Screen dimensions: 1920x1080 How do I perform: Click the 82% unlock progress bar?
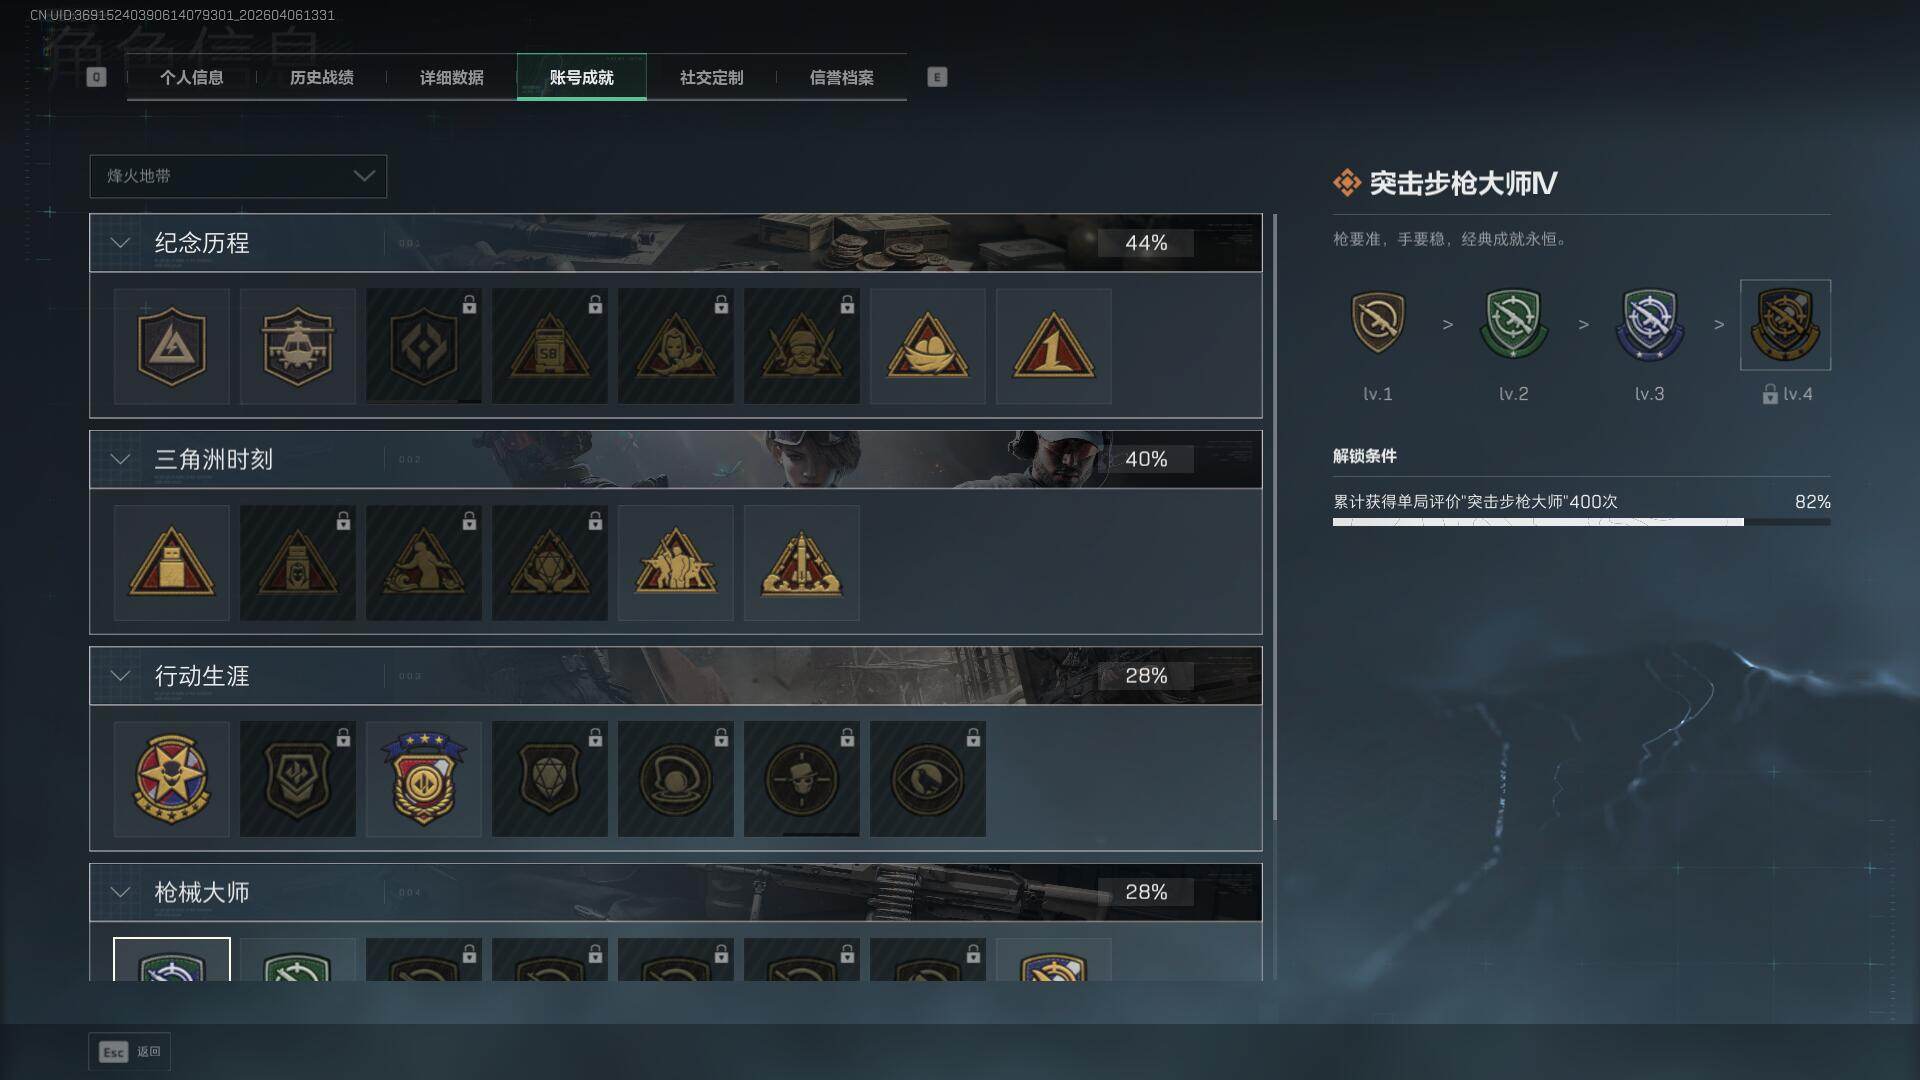click(x=1581, y=522)
